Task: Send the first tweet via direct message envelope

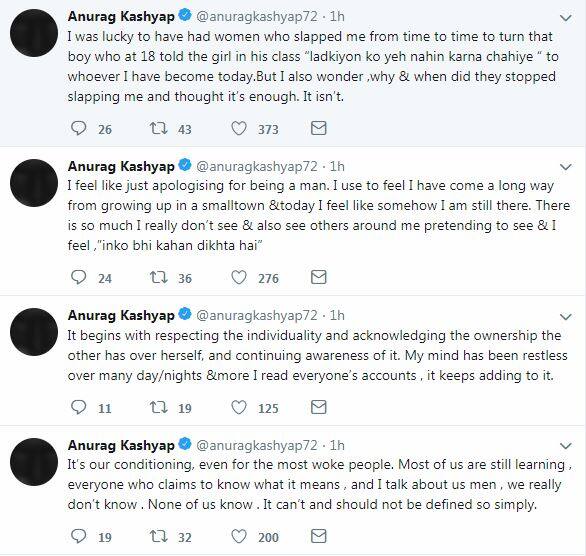Action: click(x=319, y=128)
